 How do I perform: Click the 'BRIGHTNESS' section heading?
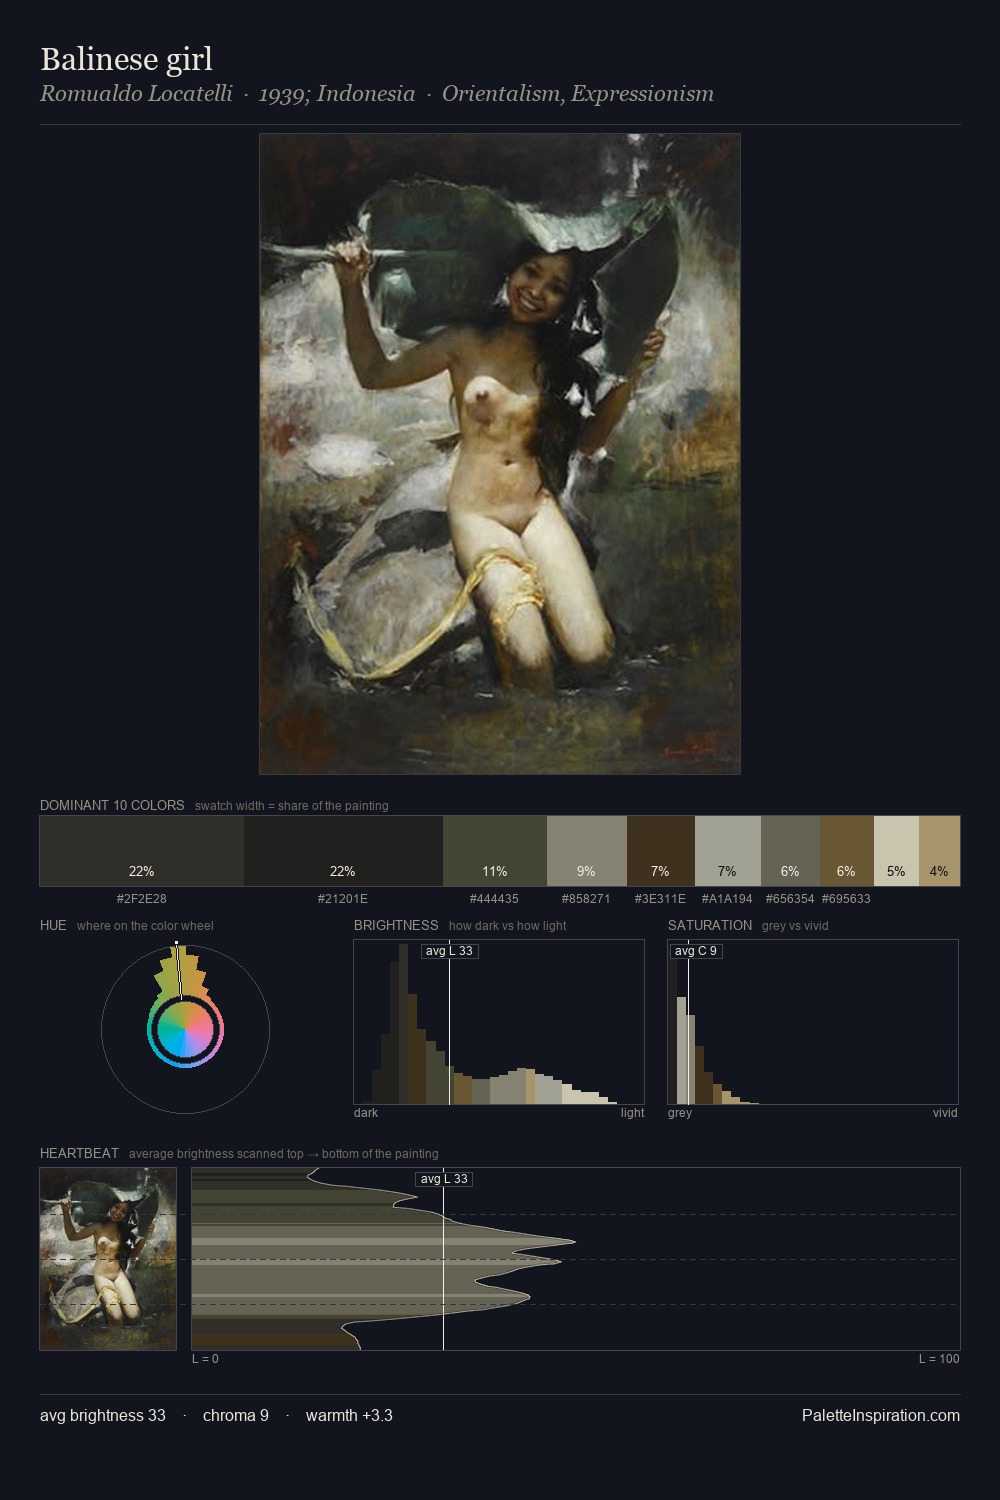pyautogui.click(x=396, y=925)
